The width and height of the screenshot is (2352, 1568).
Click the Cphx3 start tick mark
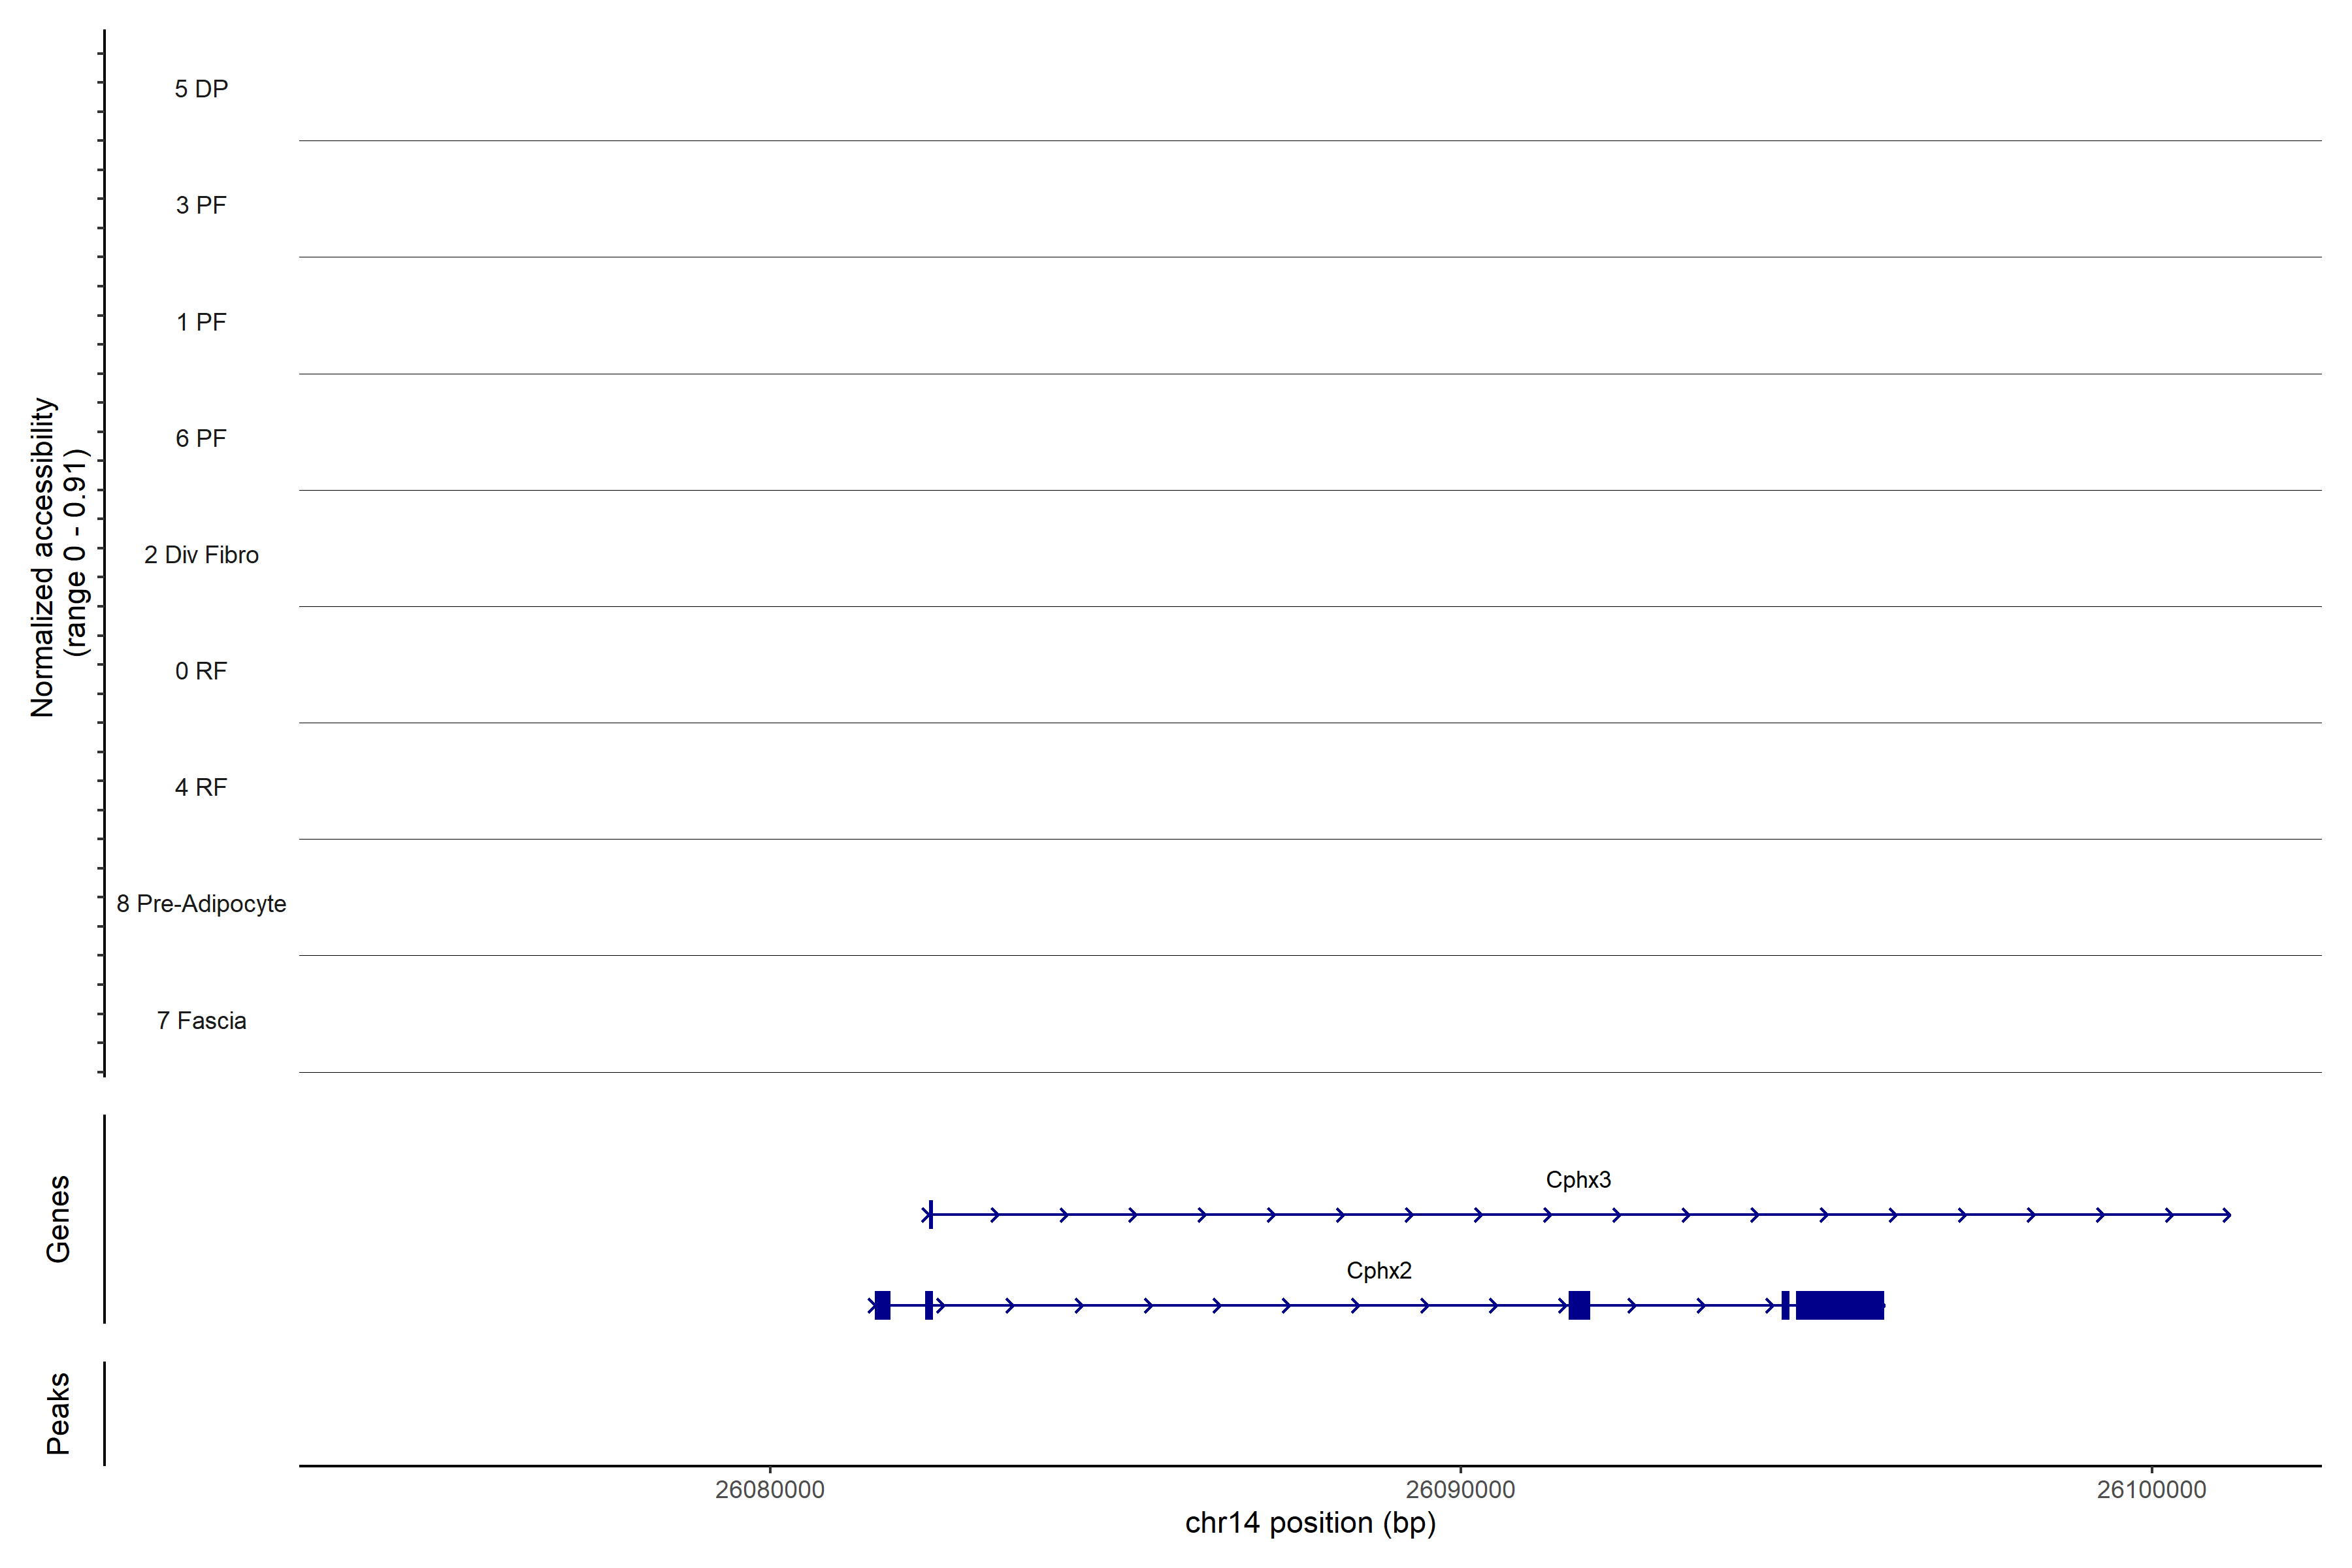(x=930, y=1215)
